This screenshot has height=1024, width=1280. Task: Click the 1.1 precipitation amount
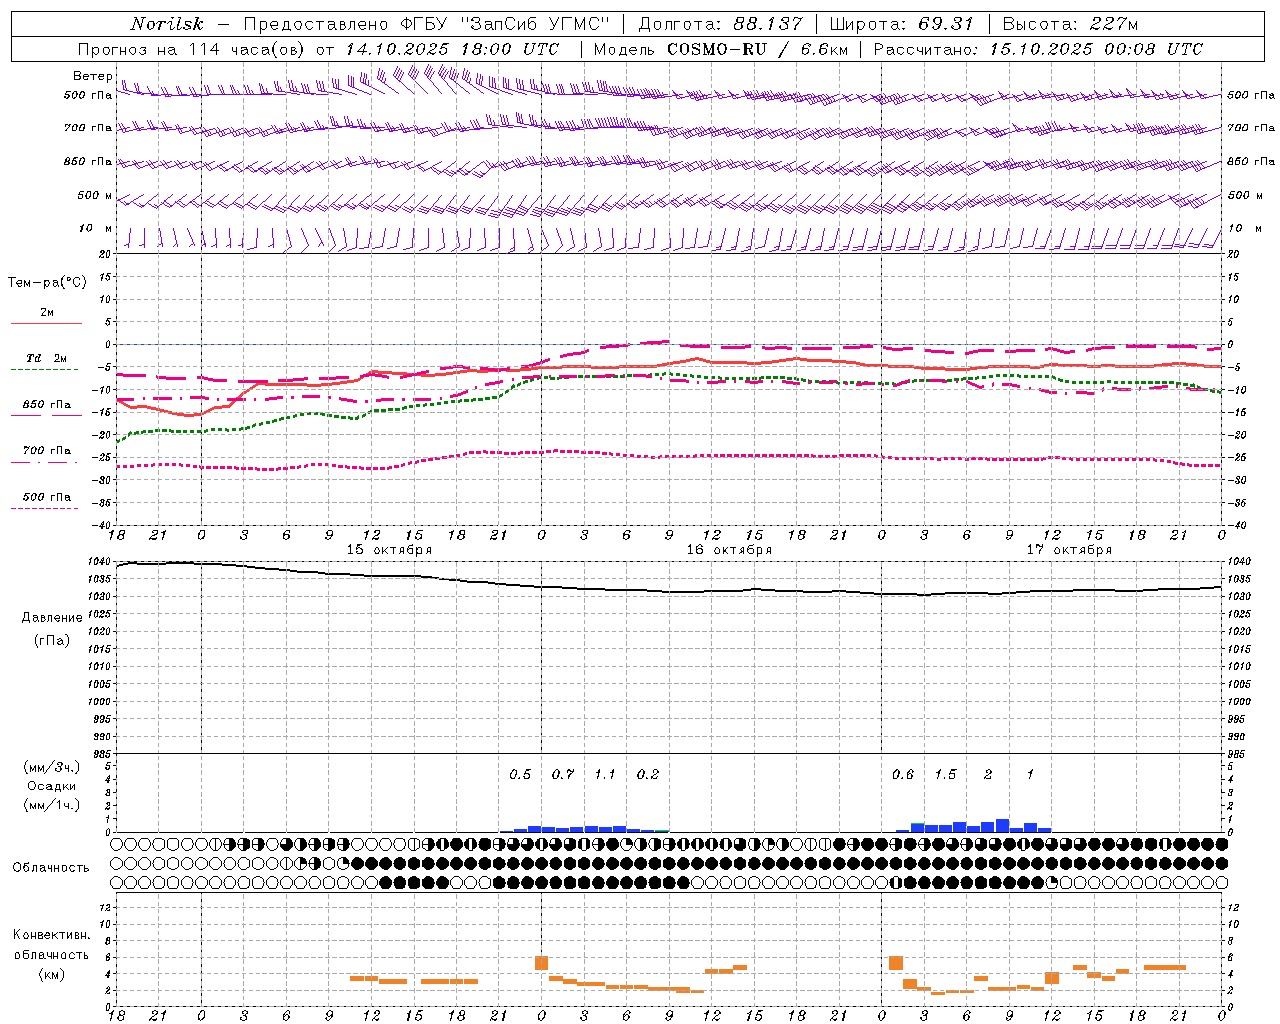pos(605,775)
